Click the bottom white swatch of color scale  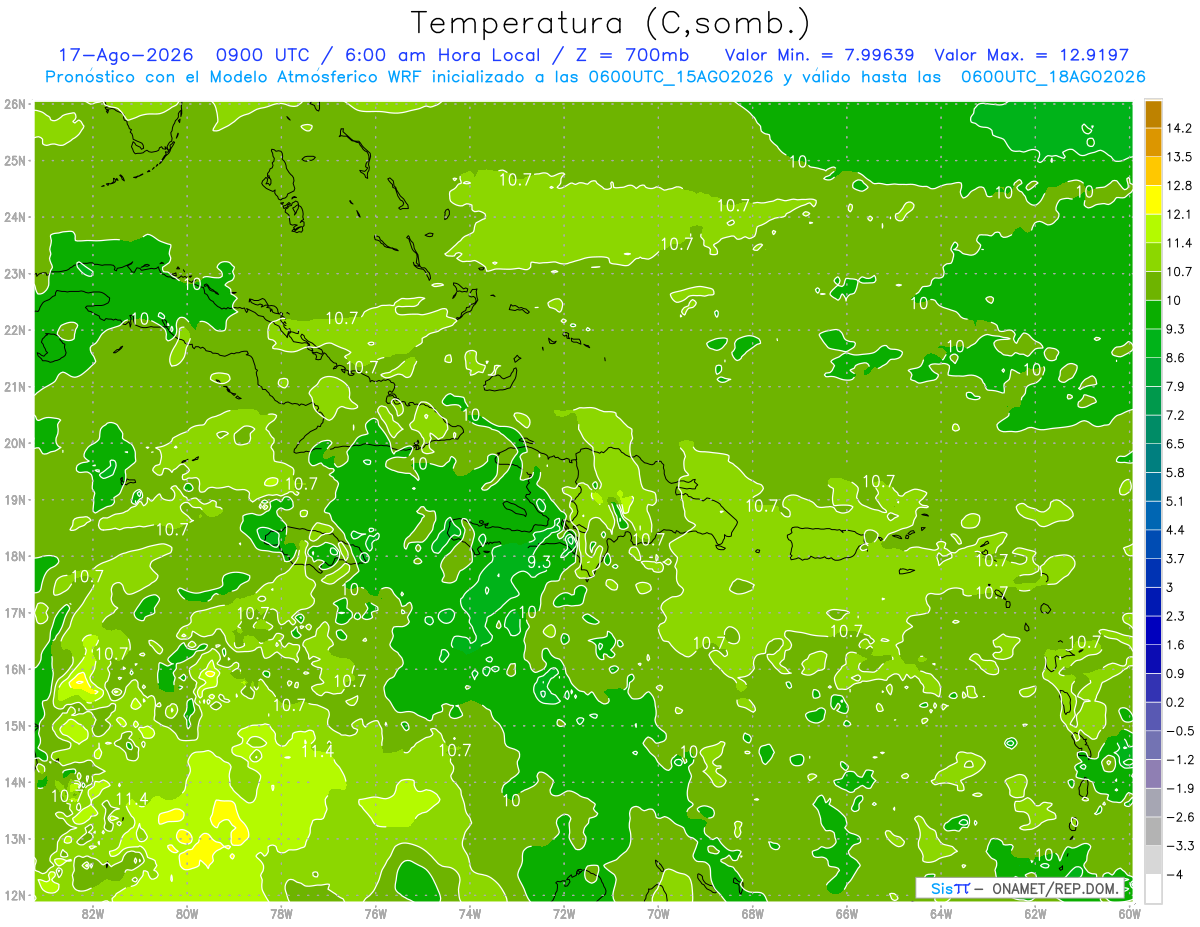pyautogui.click(x=1153, y=888)
